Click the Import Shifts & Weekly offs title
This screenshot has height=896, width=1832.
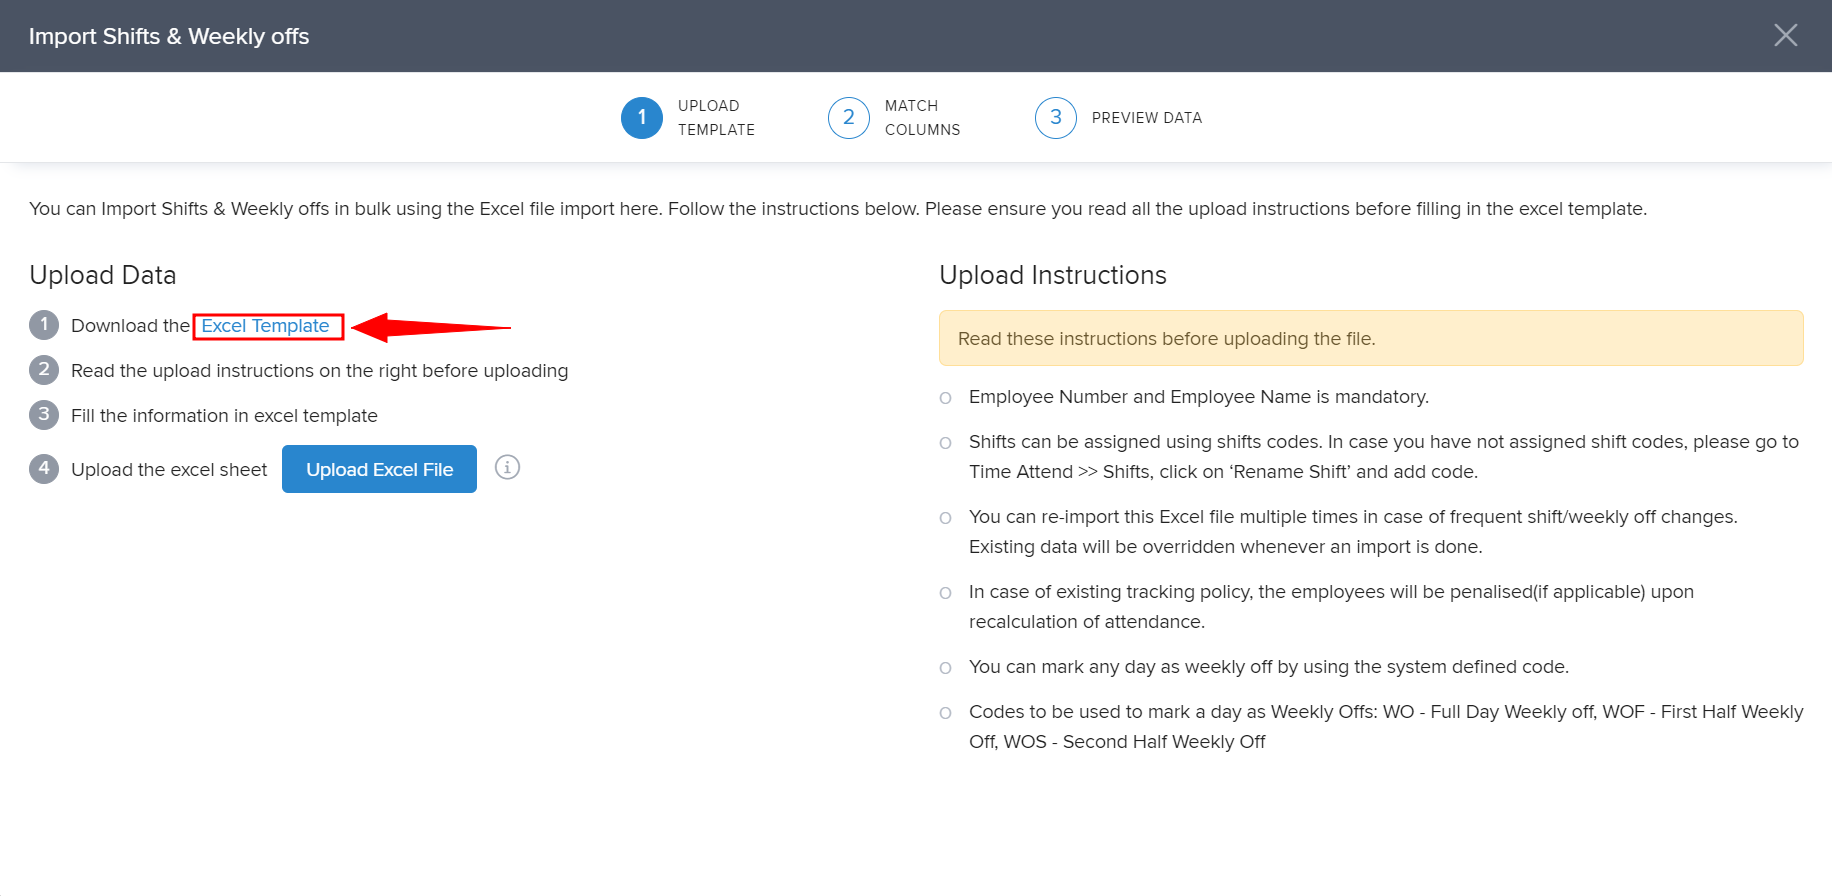169,36
